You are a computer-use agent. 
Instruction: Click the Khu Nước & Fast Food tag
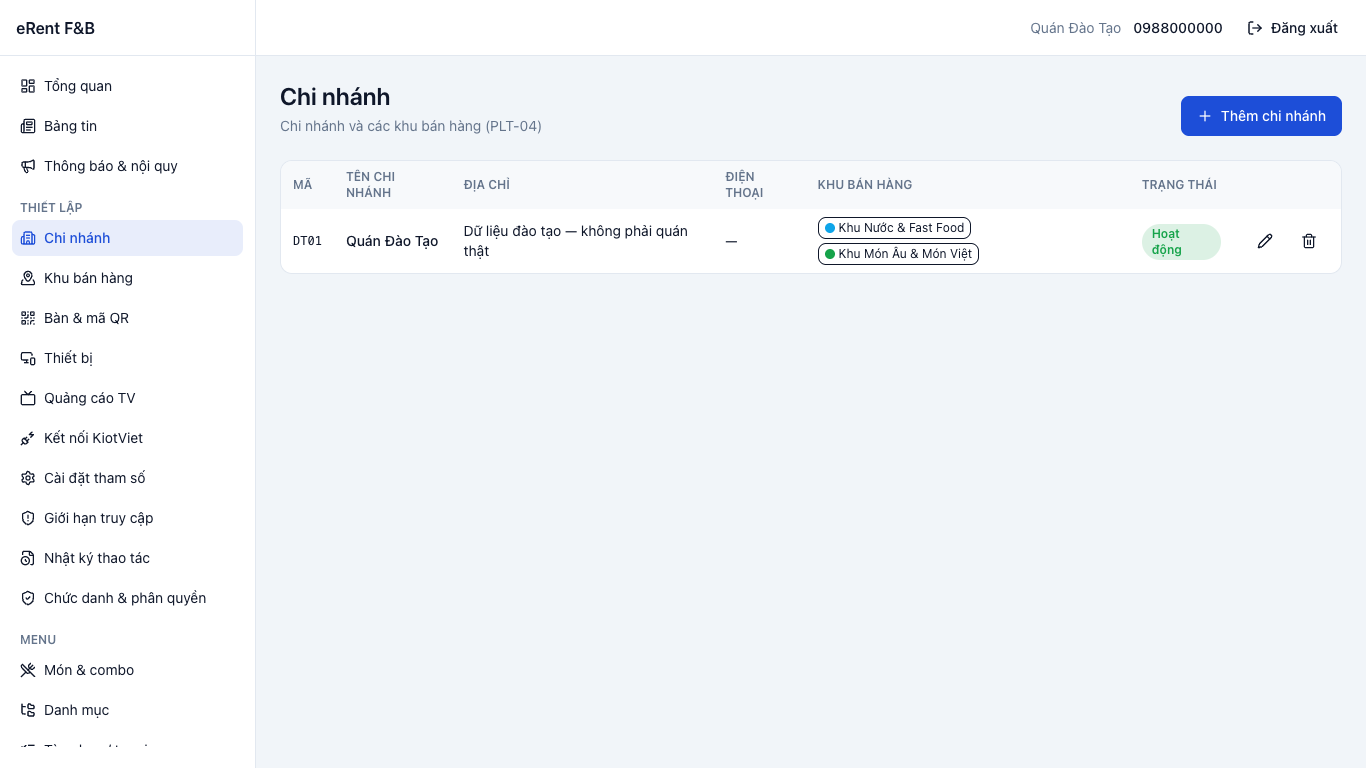[894, 228]
